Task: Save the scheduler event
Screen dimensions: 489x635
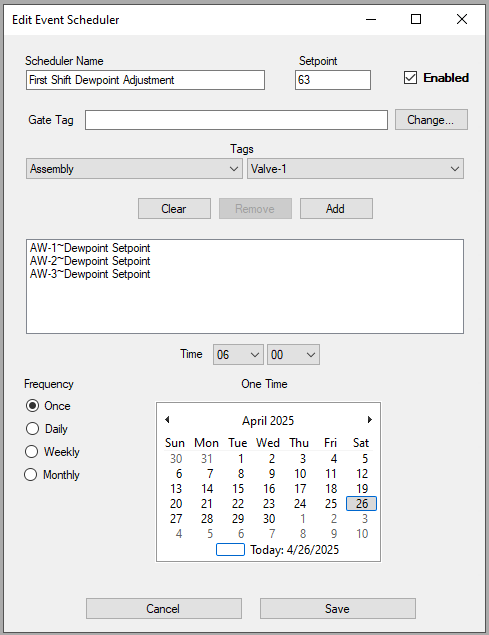Action: point(338,609)
